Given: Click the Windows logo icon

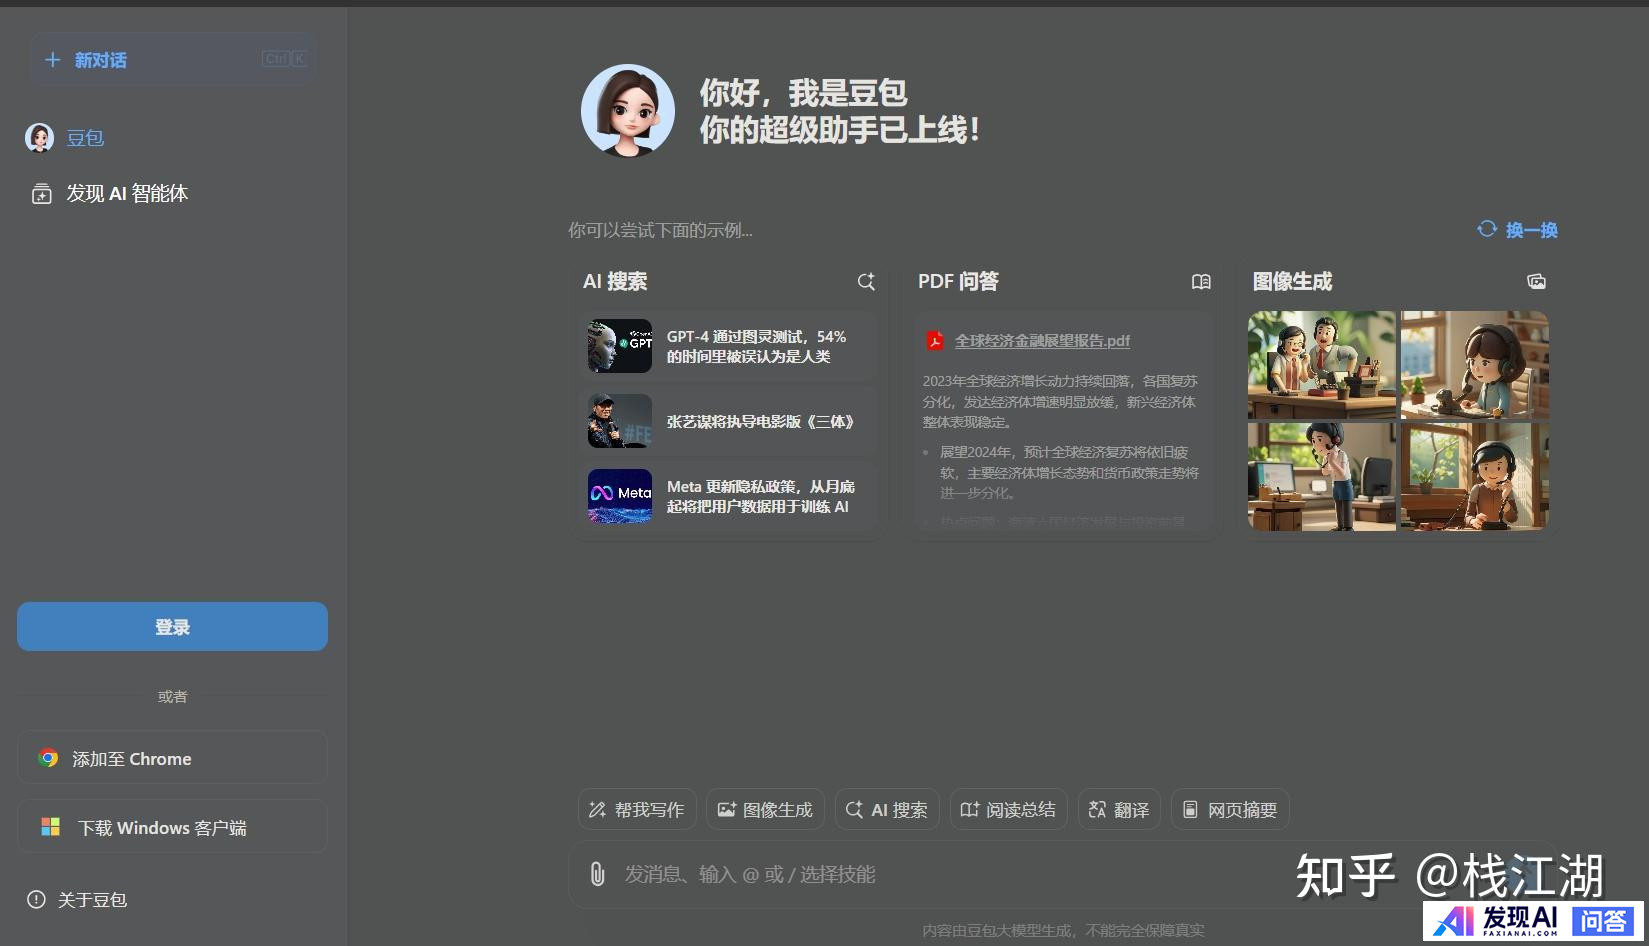Looking at the screenshot, I should coord(50,826).
